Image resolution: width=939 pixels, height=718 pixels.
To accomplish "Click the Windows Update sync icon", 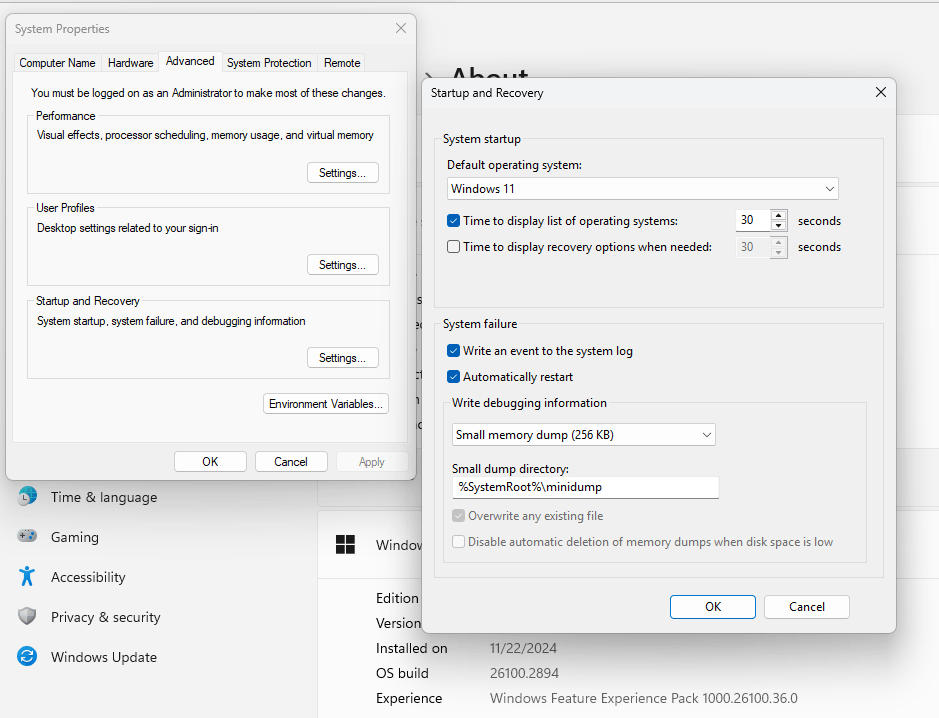I will (27, 656).
